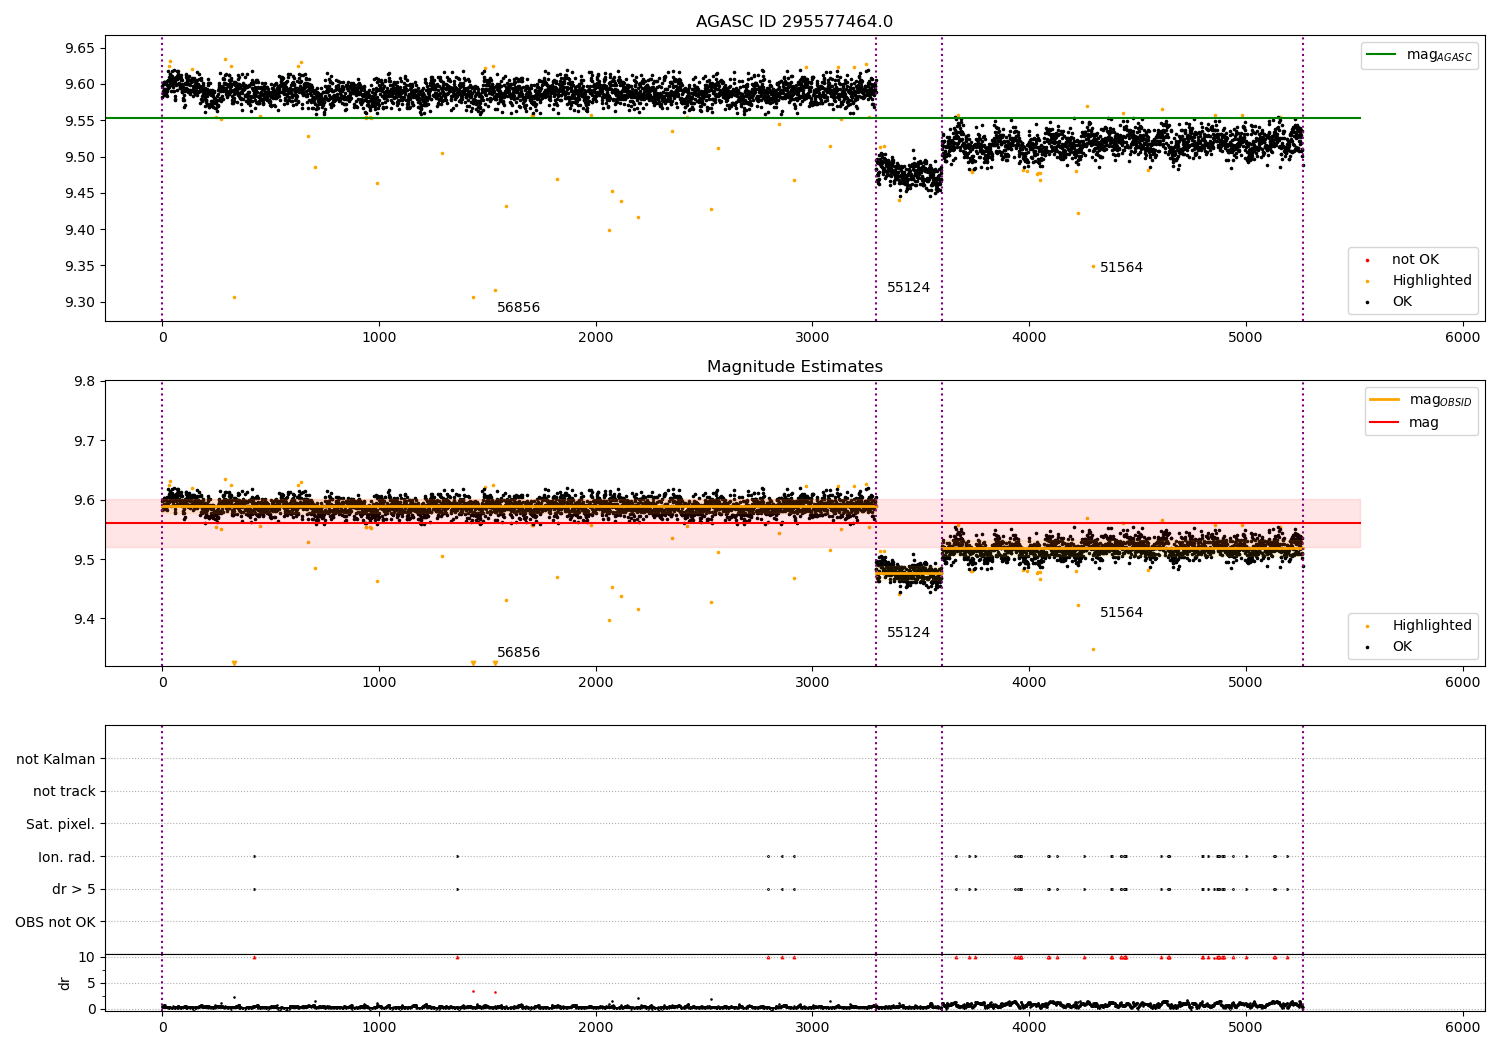Click obsid label 55124 in top plot
This screenshot has height=1050, width=1500.
pyautogui.click(x=908, y=288)
